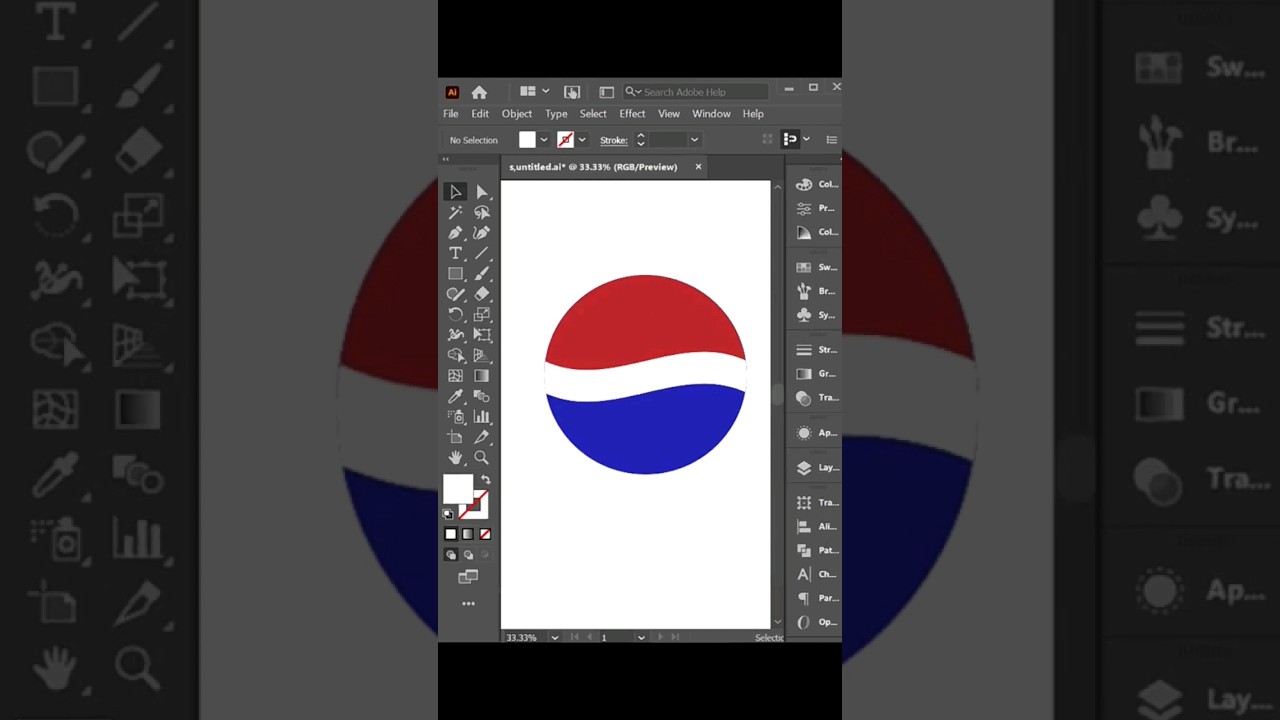This screenshot has width=1280, height=720.
Task: Pick the Magic Wand tool
Action: [455, 212]
